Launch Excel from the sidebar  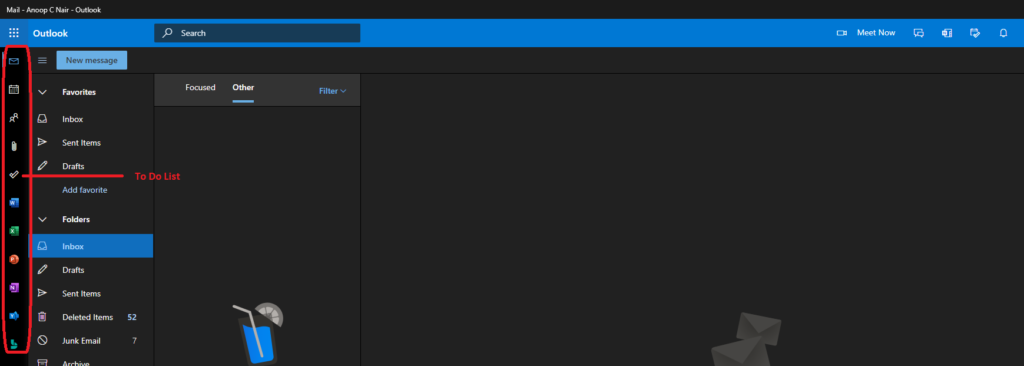coord(14,231)
